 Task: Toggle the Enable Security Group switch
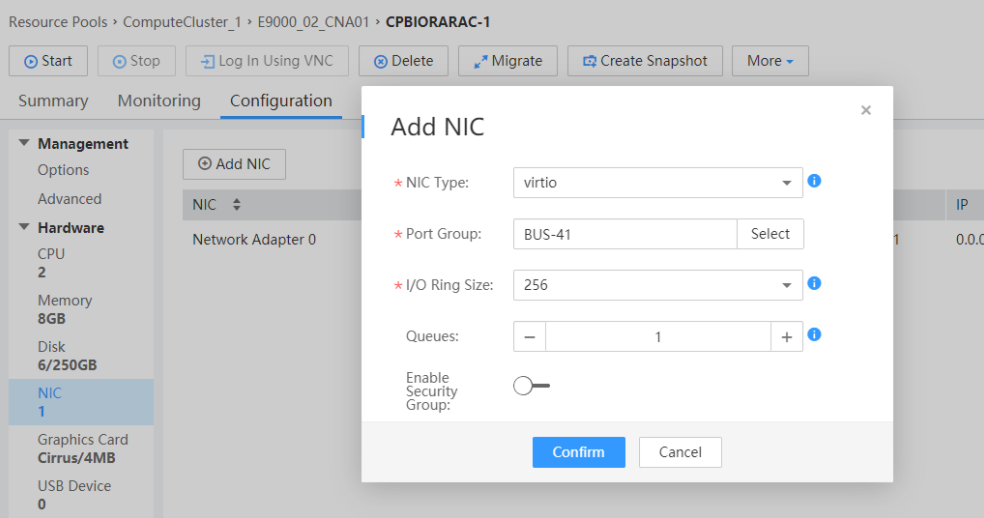pos(531,386)
